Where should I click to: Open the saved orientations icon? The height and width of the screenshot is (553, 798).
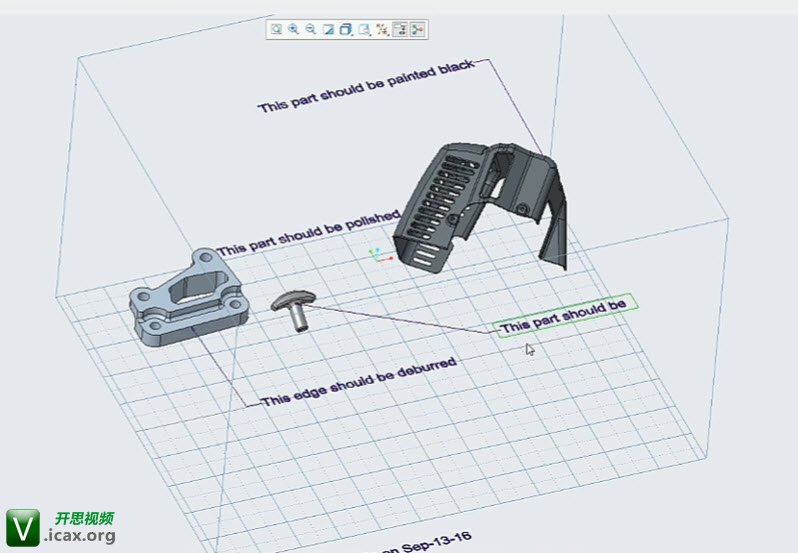[x=364, y=30]
